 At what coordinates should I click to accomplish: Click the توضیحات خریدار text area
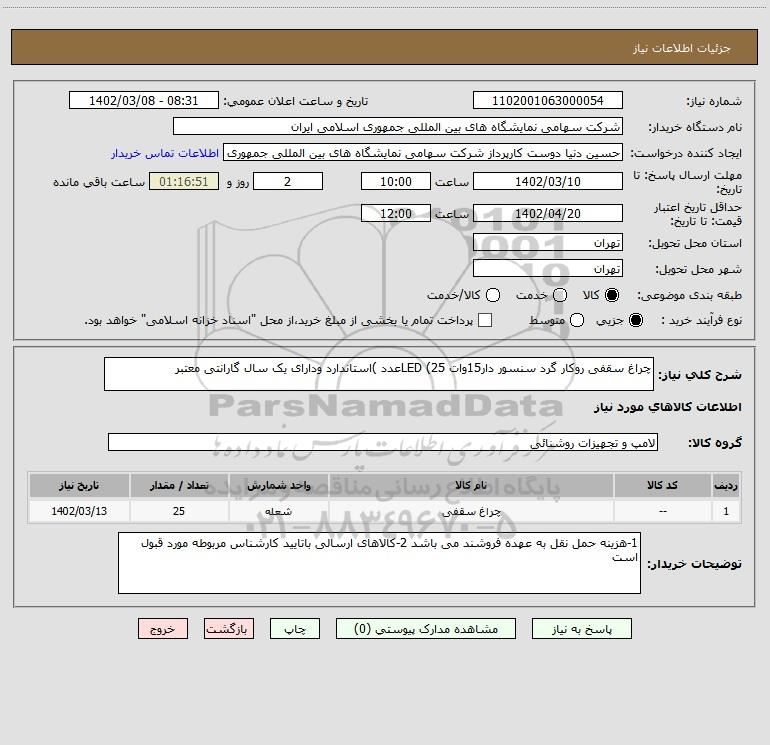[x=379, y=563]
